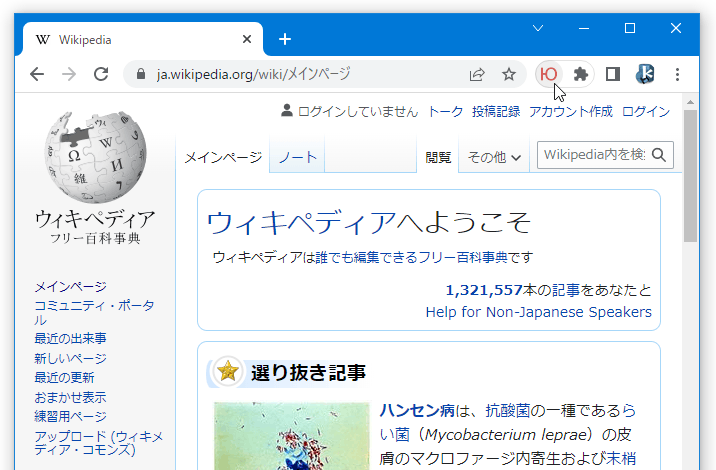Screen dimensions: 716x470
Task: Click the scrollbar up arrow
Action: (x=690, y=102)
